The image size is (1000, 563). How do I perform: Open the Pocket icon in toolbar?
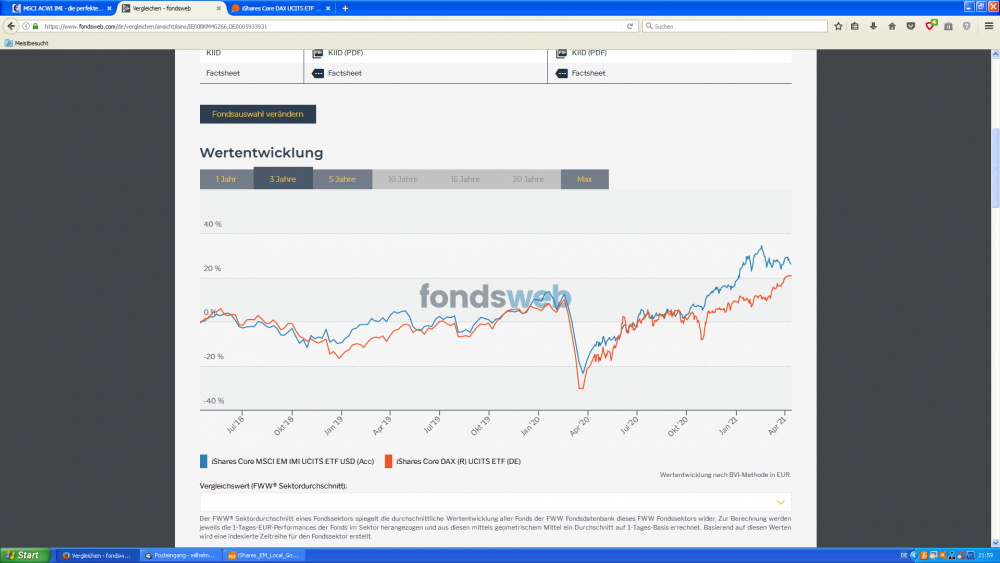click(x=911, y=26)
